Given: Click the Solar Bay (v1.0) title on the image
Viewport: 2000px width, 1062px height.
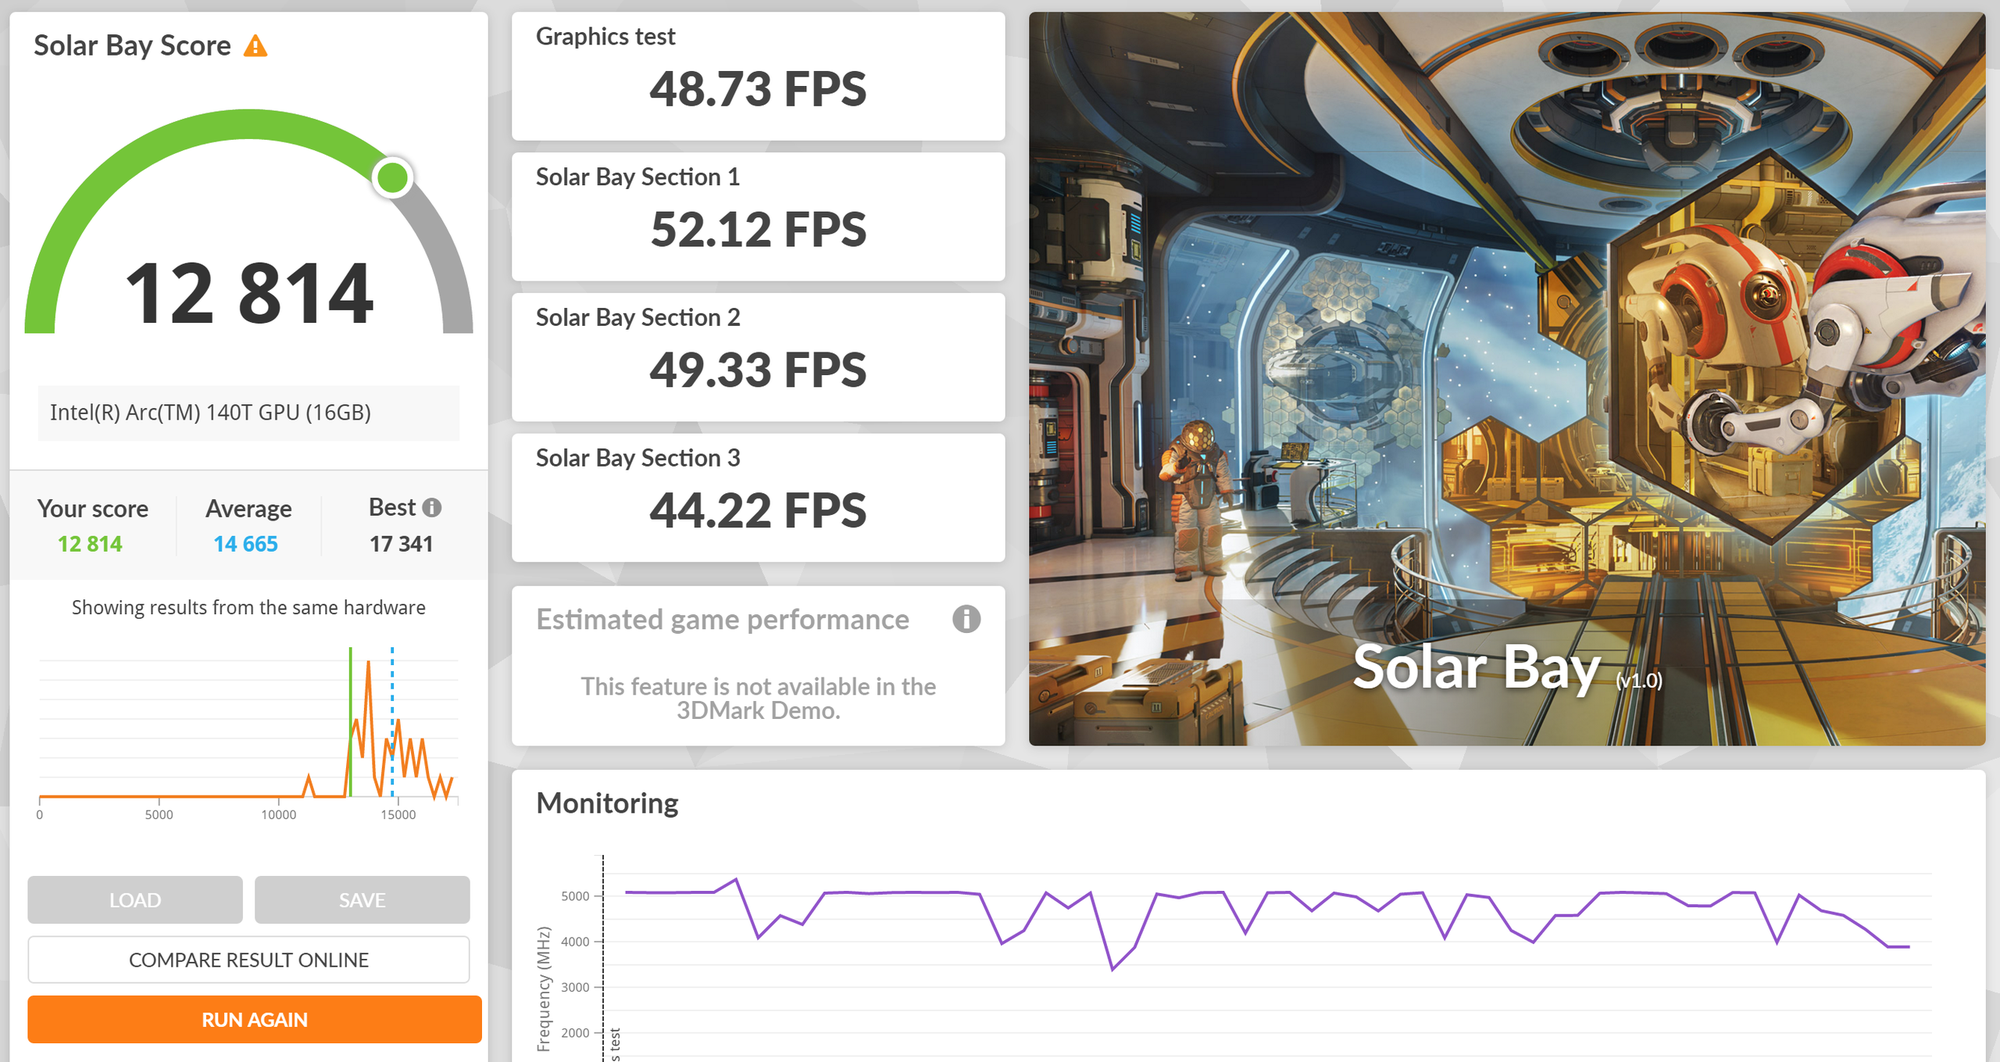Looking at the screenshot, I should click(1507, 667).
